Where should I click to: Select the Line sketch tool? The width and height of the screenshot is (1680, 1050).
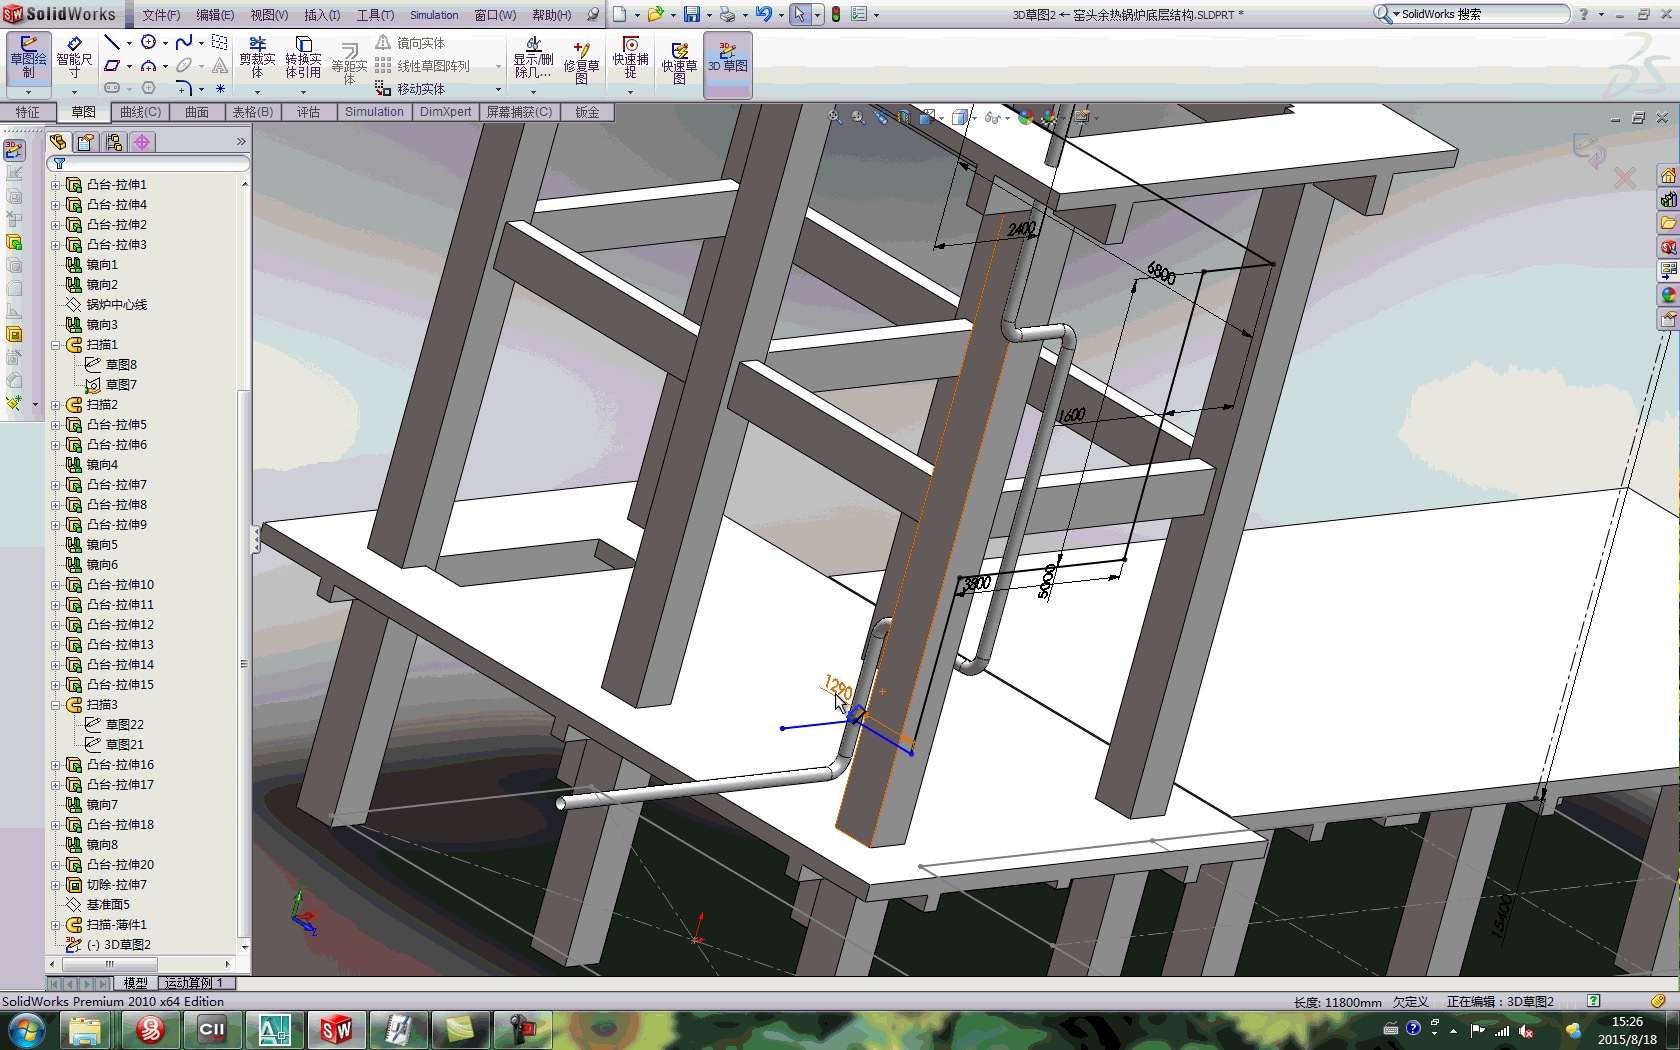pos(112,42)
